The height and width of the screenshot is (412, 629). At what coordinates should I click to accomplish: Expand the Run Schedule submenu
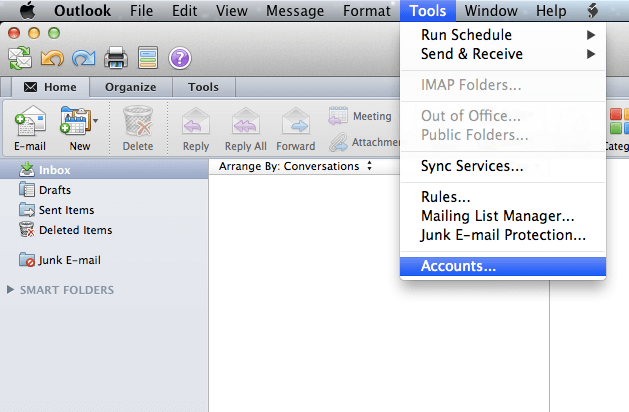point(503,35)
